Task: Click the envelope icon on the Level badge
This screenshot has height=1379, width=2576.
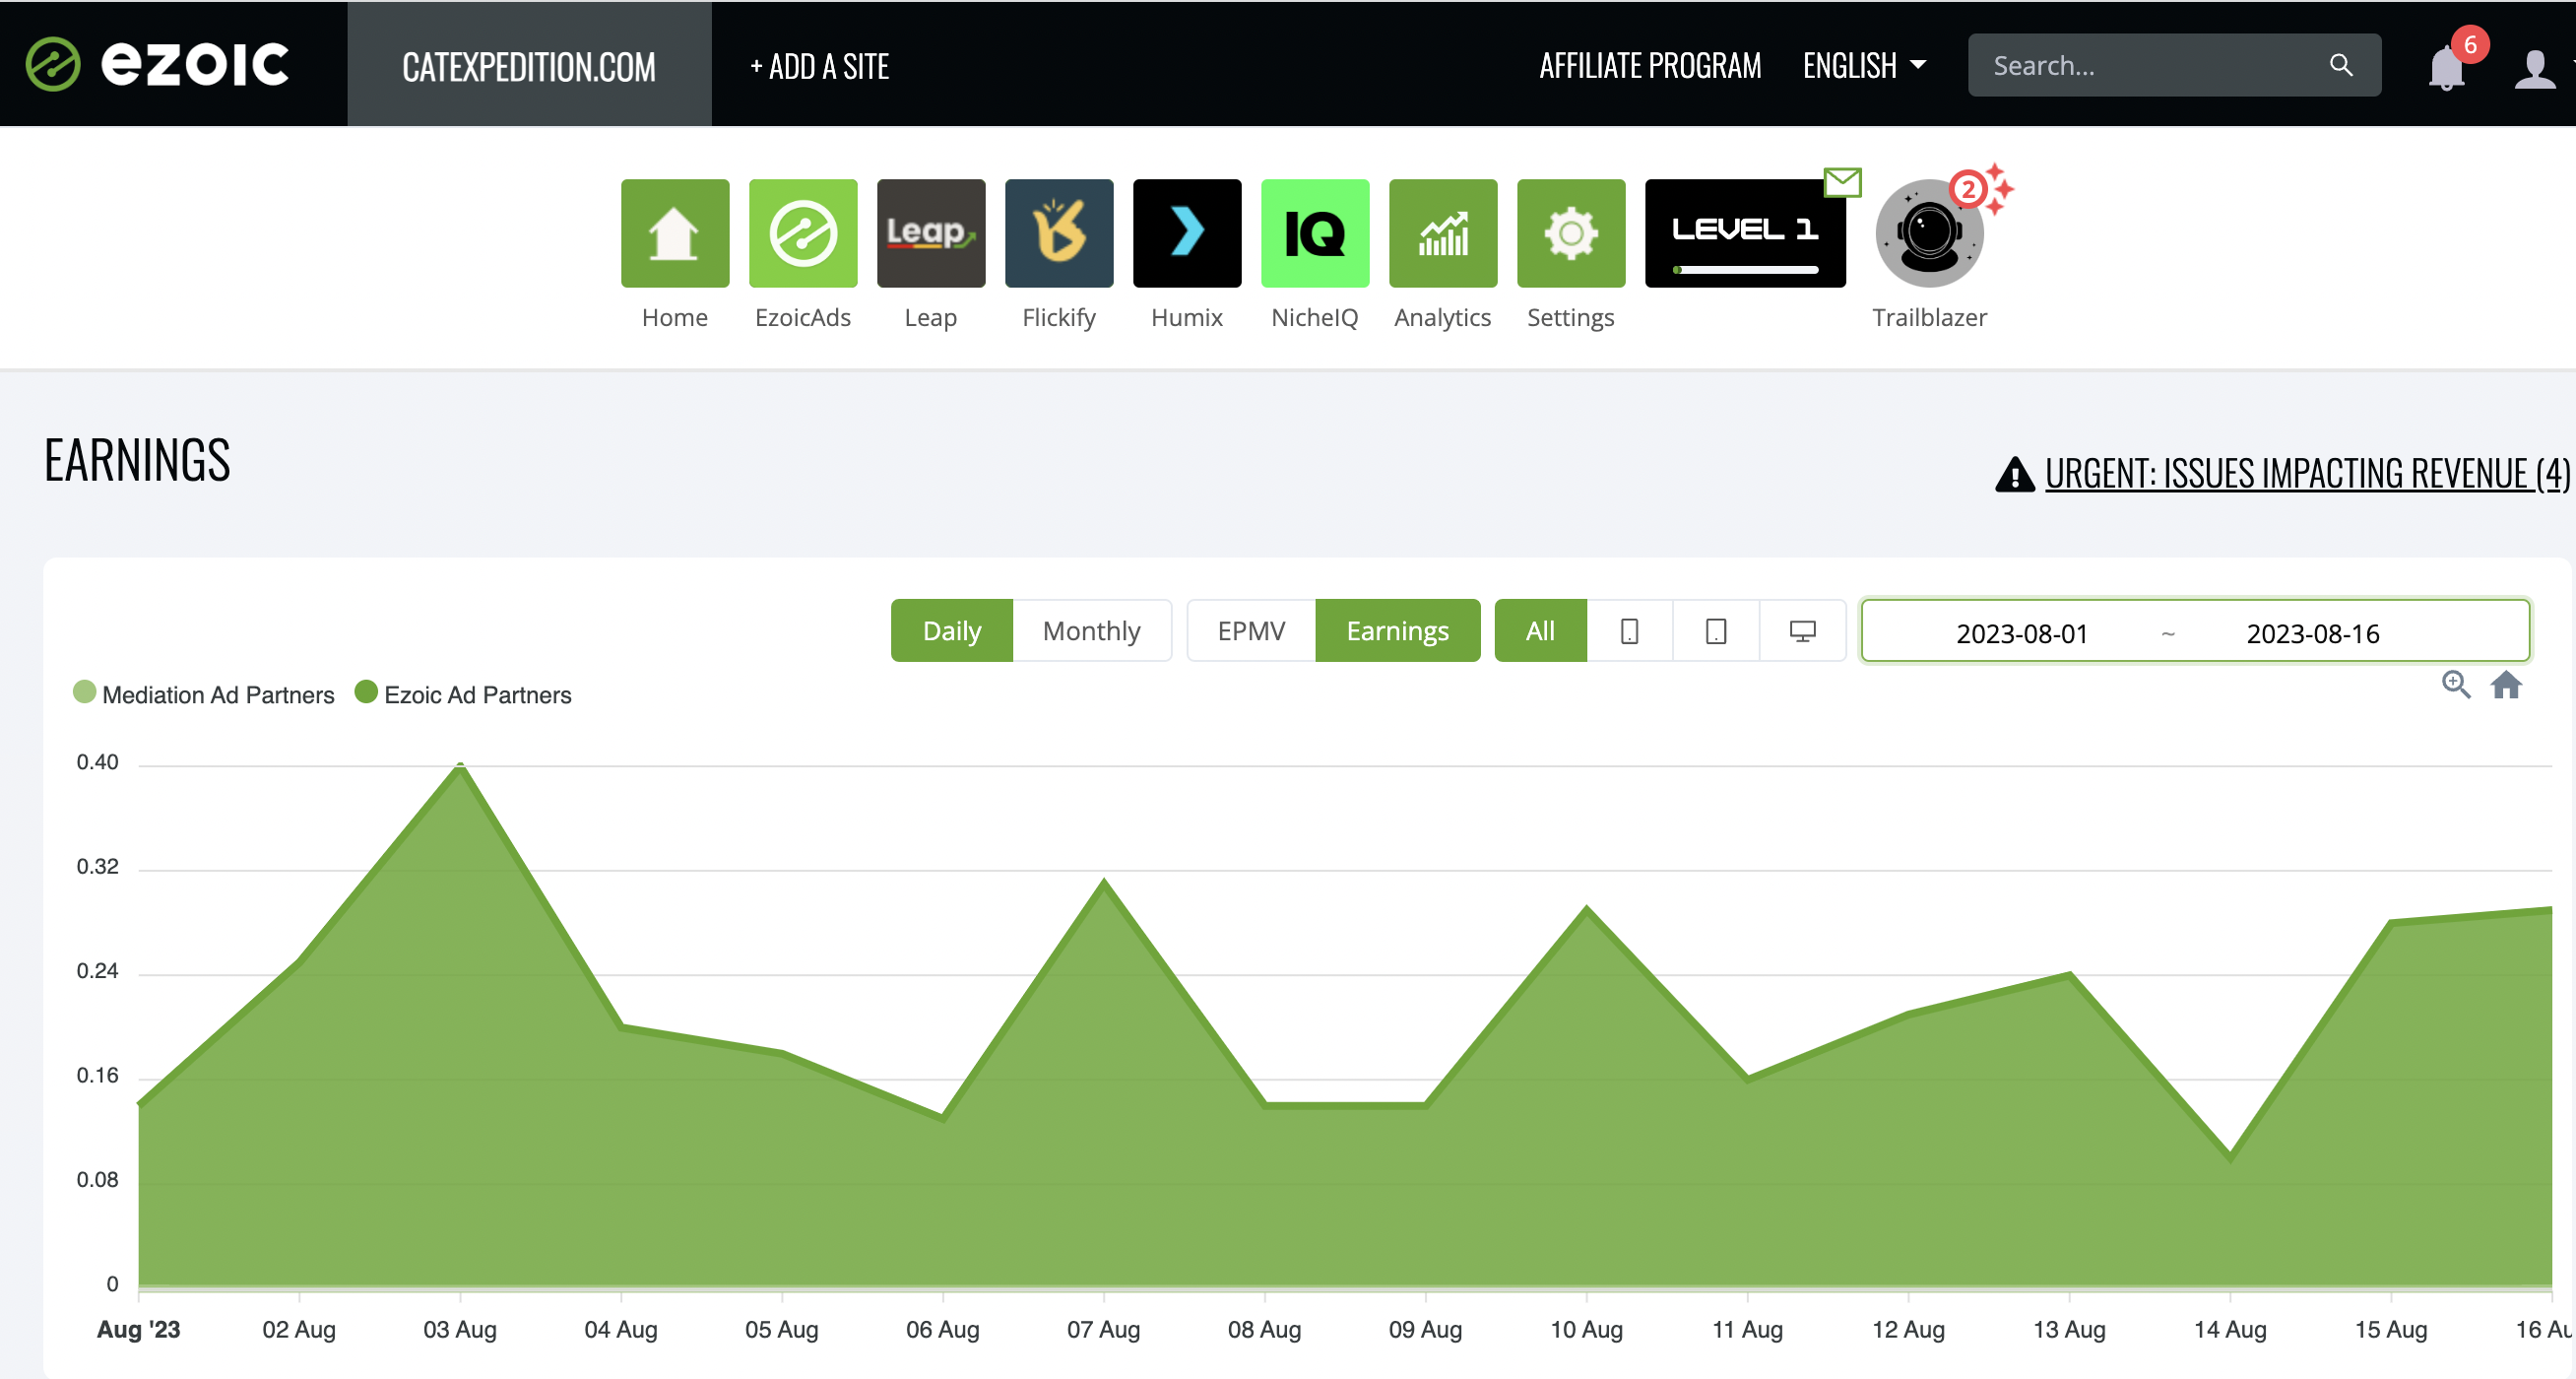Action: tap(1842, 182)
